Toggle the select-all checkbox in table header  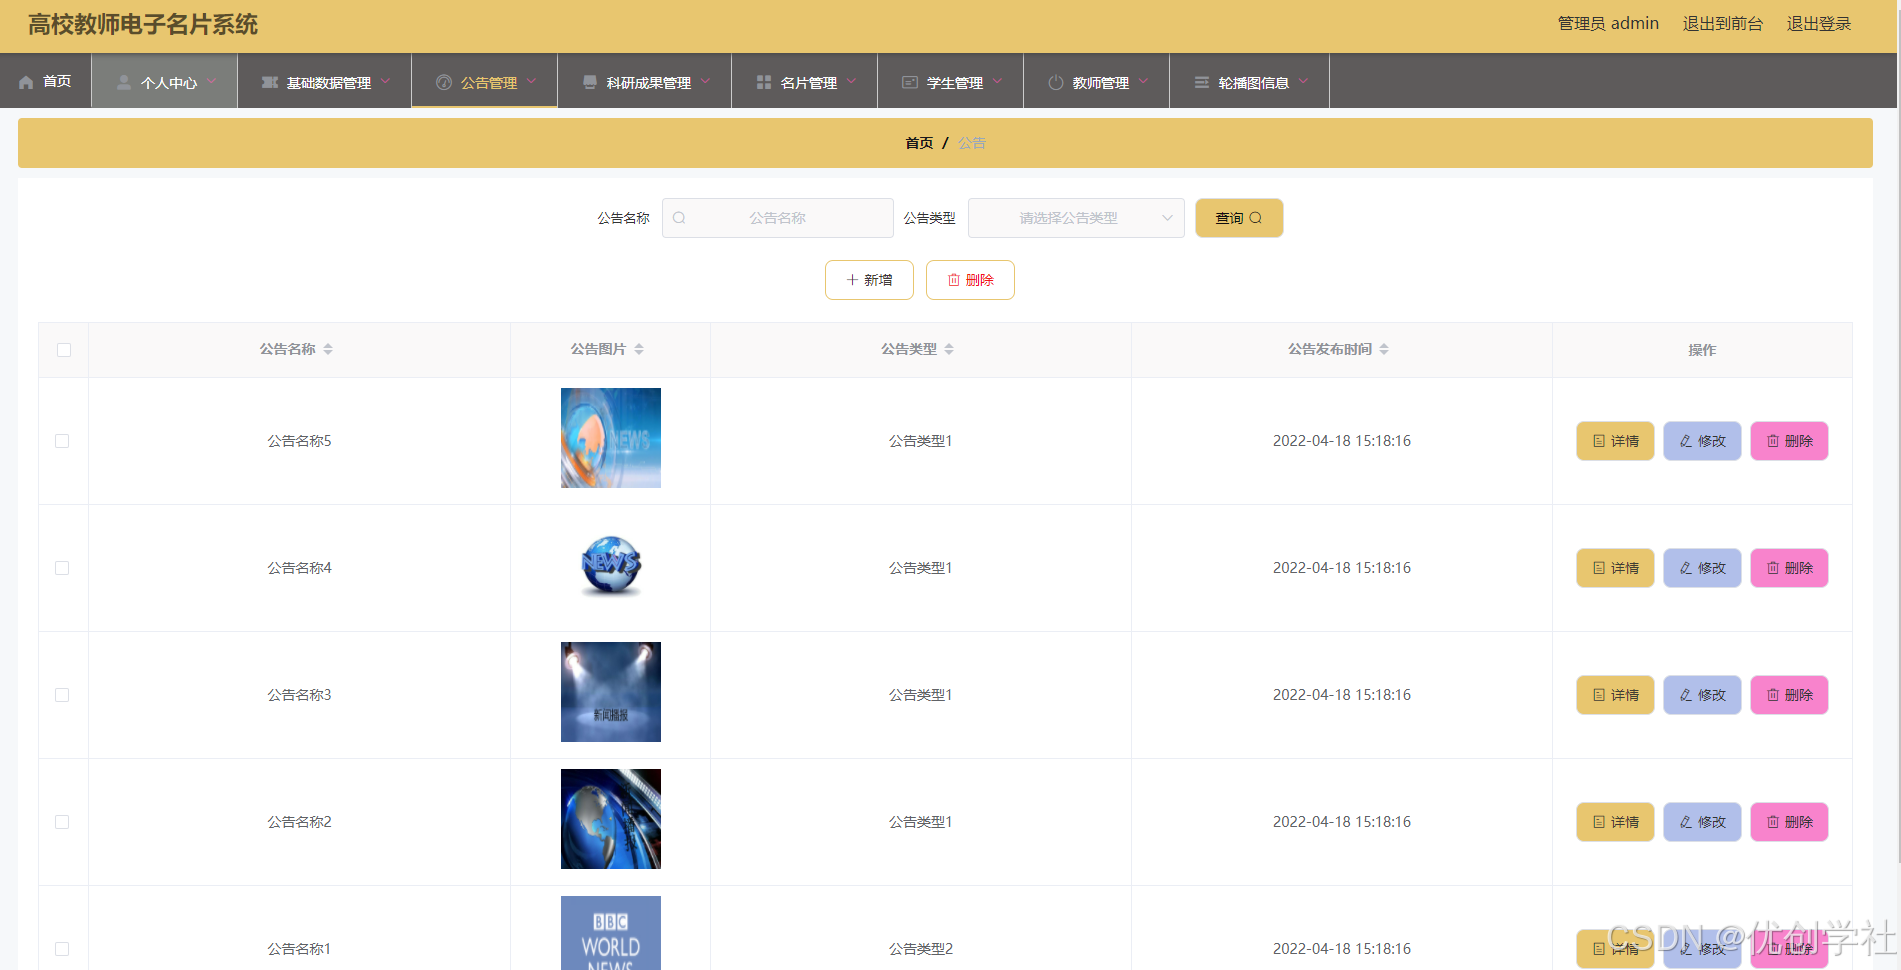pos(64,350)
